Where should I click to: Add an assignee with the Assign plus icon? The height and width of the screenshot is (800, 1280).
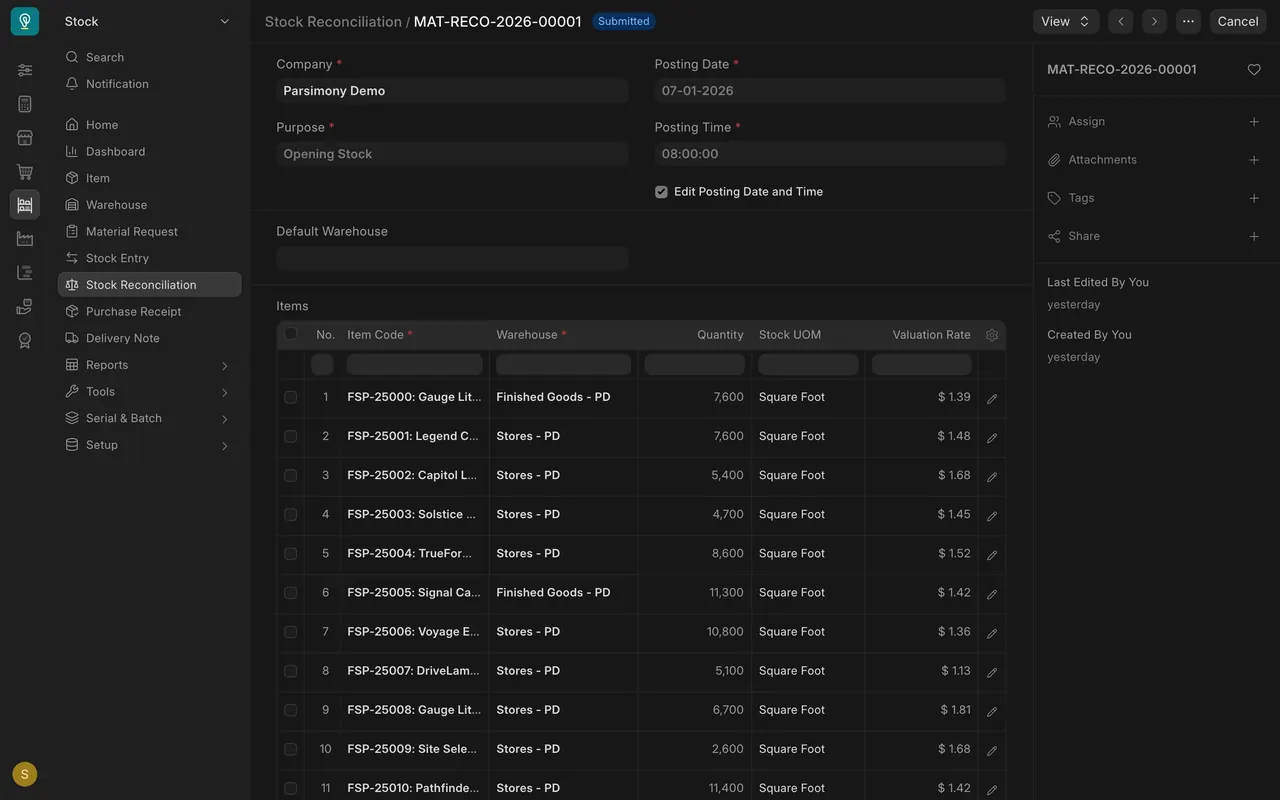pos(1254,122)
